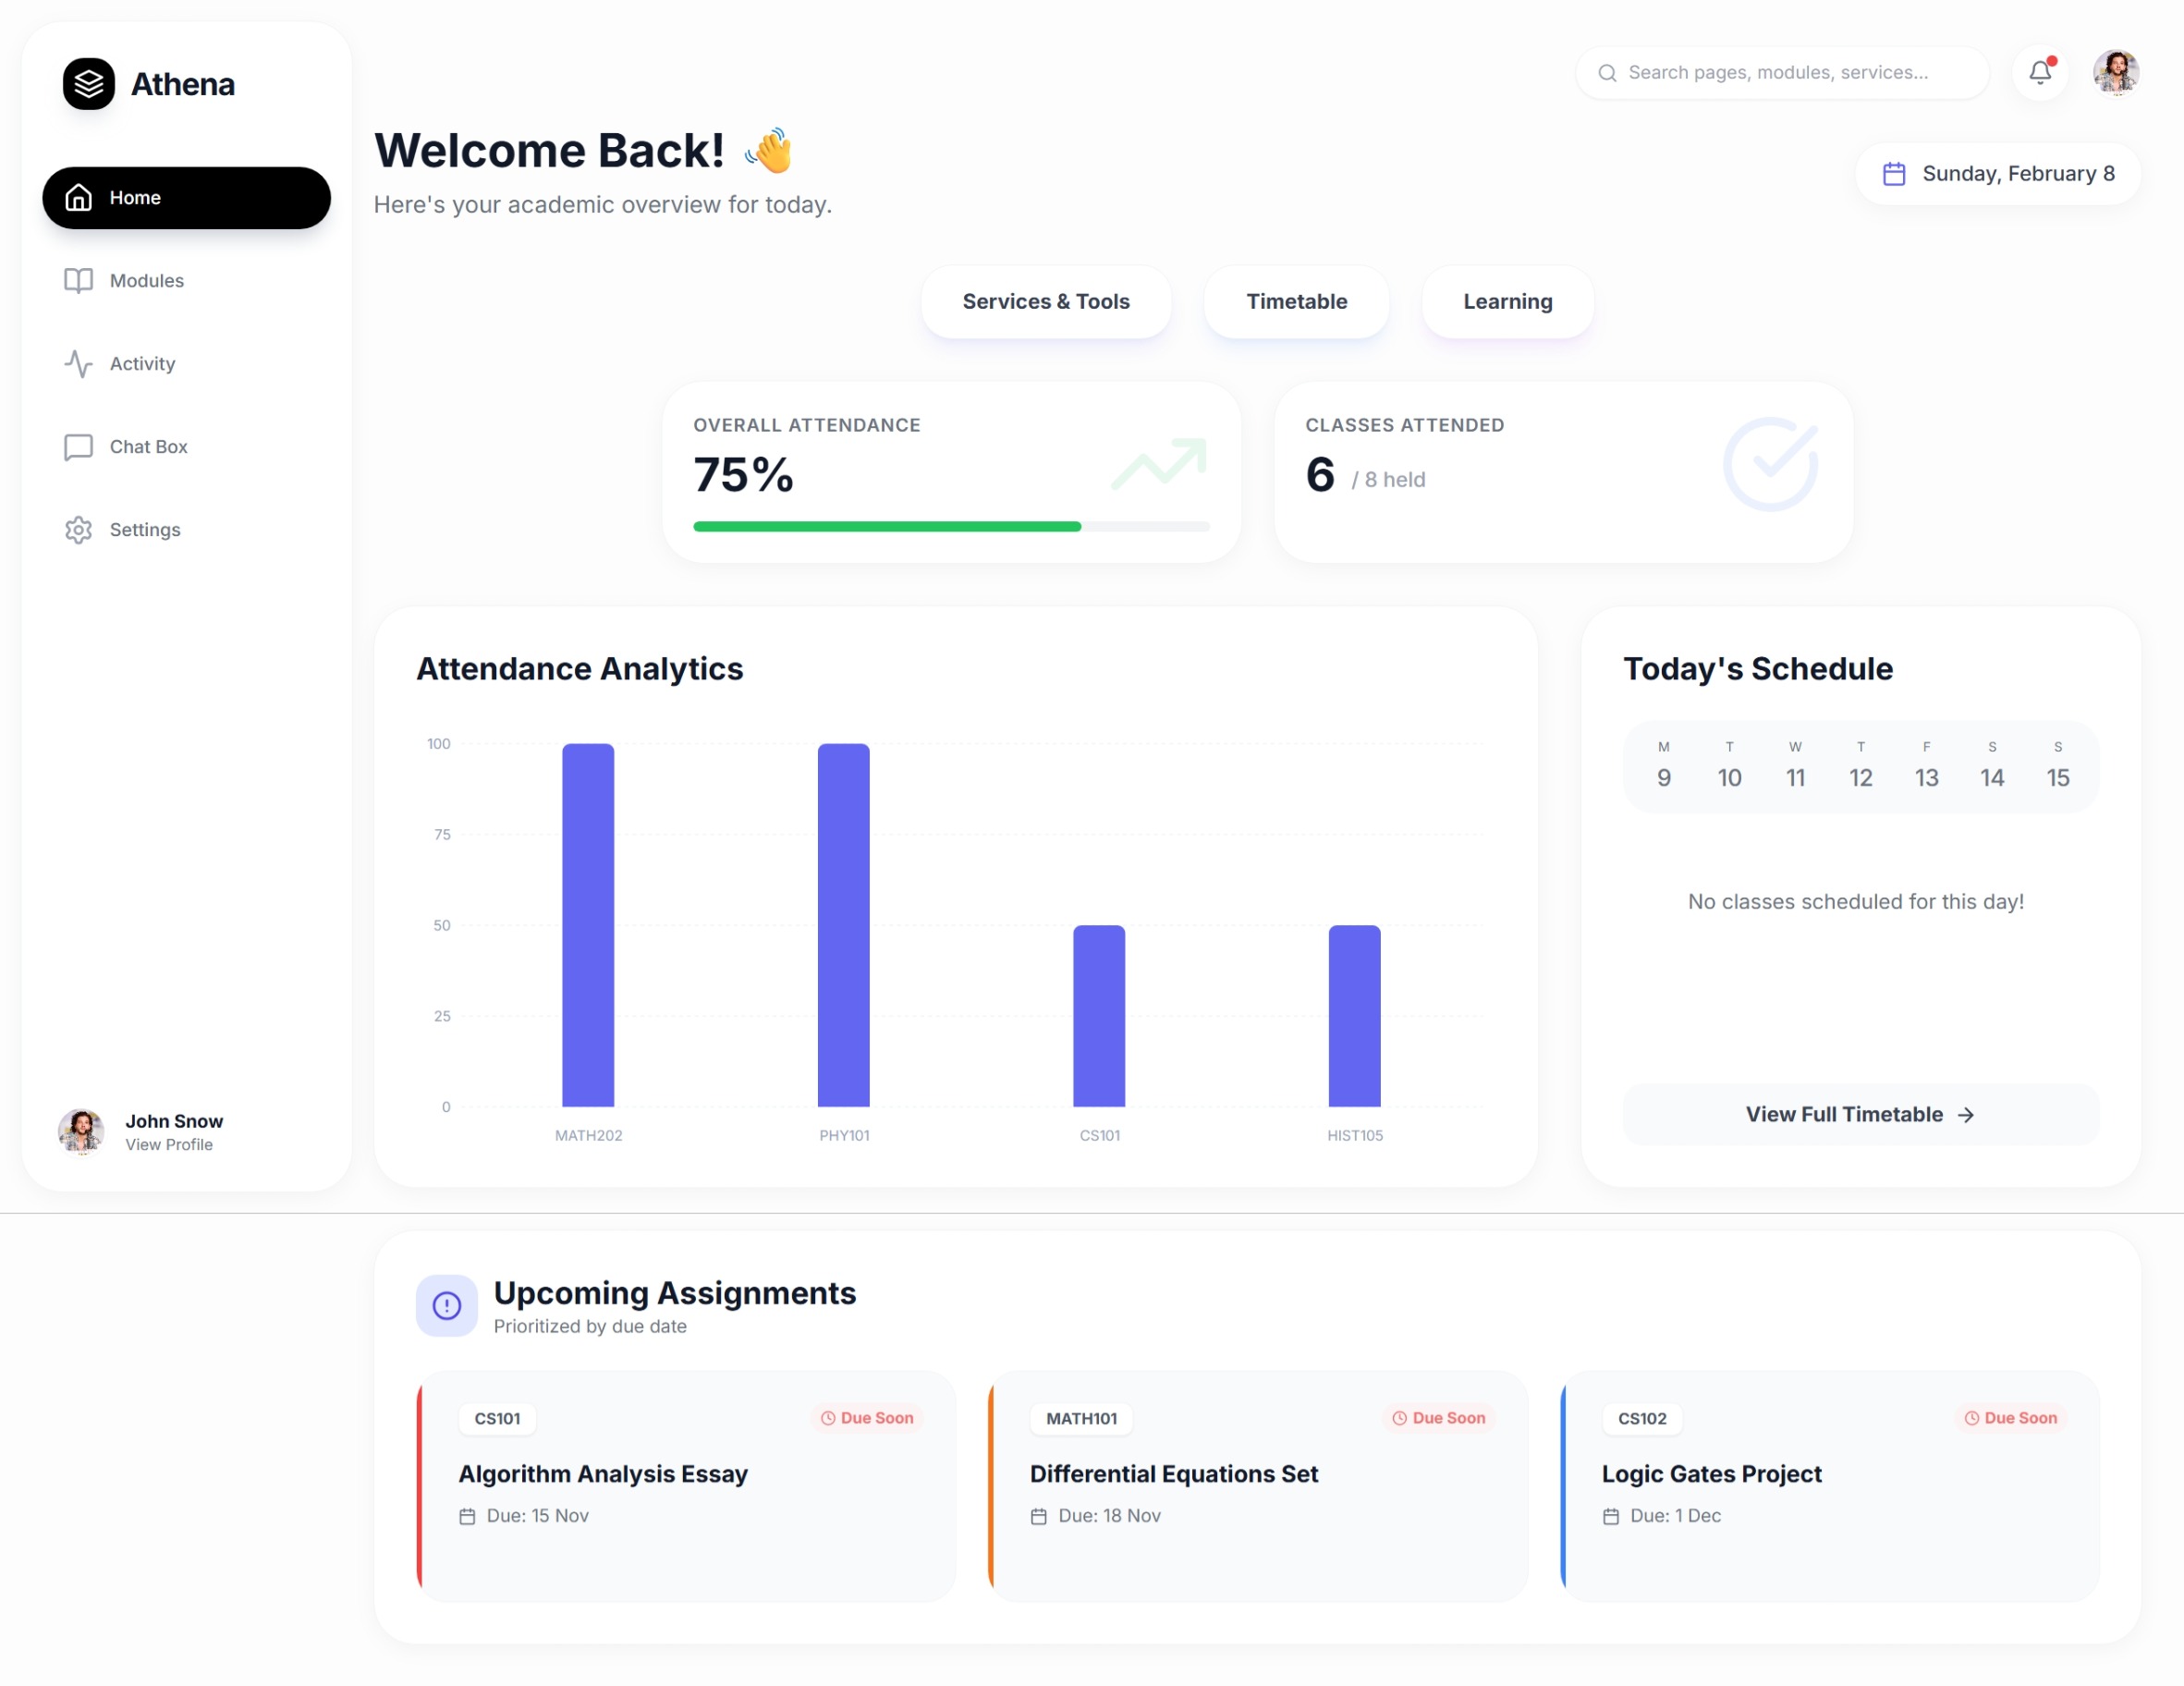Click View Full Timetable button
This screenshot has width=2184, height=1686.
click(1860, 1114)
